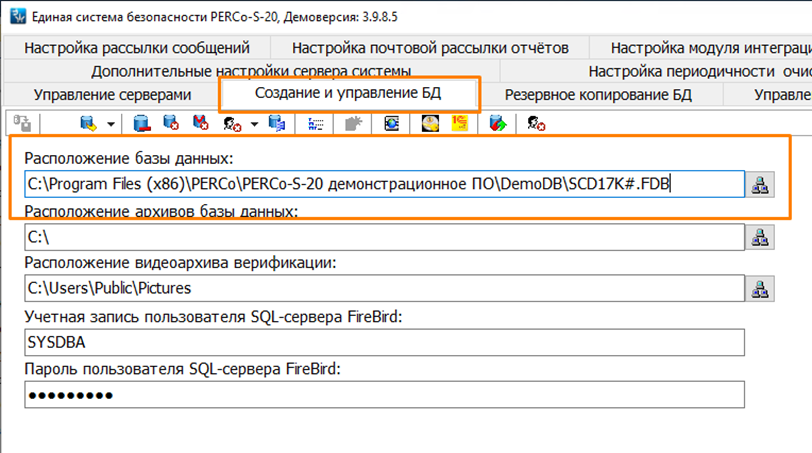Open Настройка почтовой рассылки отчётов tab

pos(430,47)
